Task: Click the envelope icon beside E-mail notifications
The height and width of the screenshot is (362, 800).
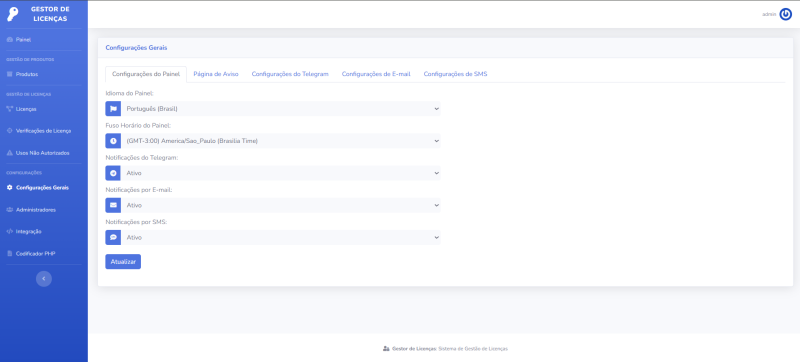Action: tap(113, 205)
